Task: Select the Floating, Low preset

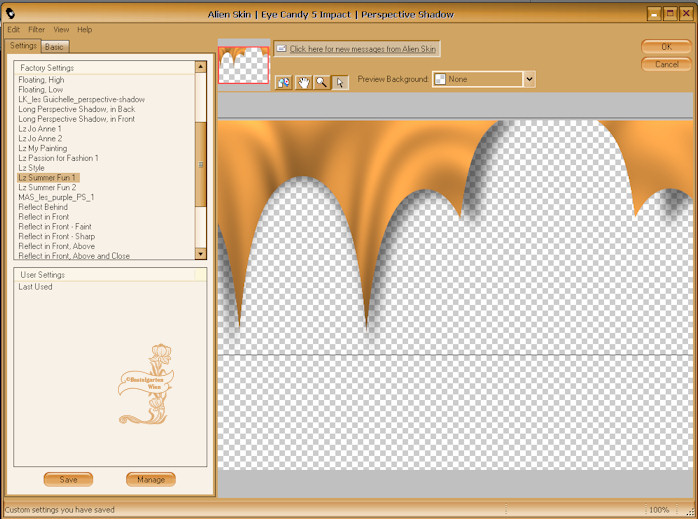Action: pos(41,89)
